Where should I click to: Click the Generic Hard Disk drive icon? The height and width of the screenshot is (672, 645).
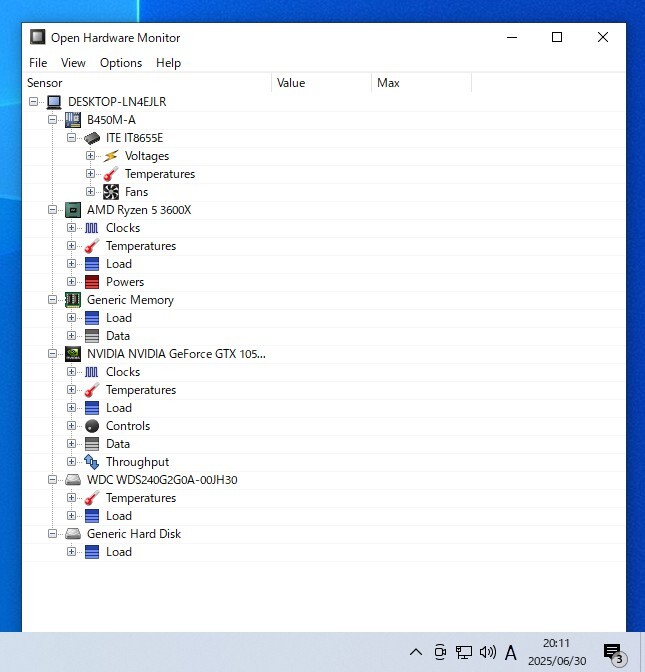tap(73, 534)
